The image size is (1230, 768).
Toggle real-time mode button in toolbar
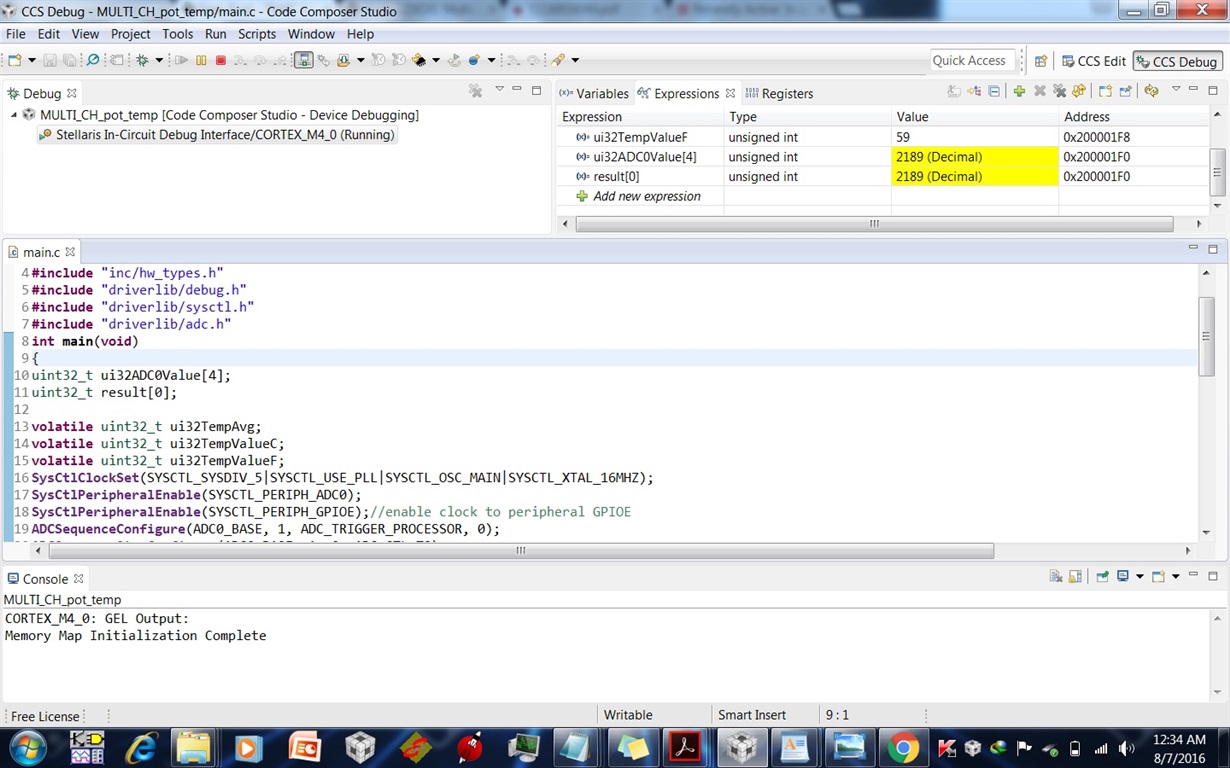303,60
